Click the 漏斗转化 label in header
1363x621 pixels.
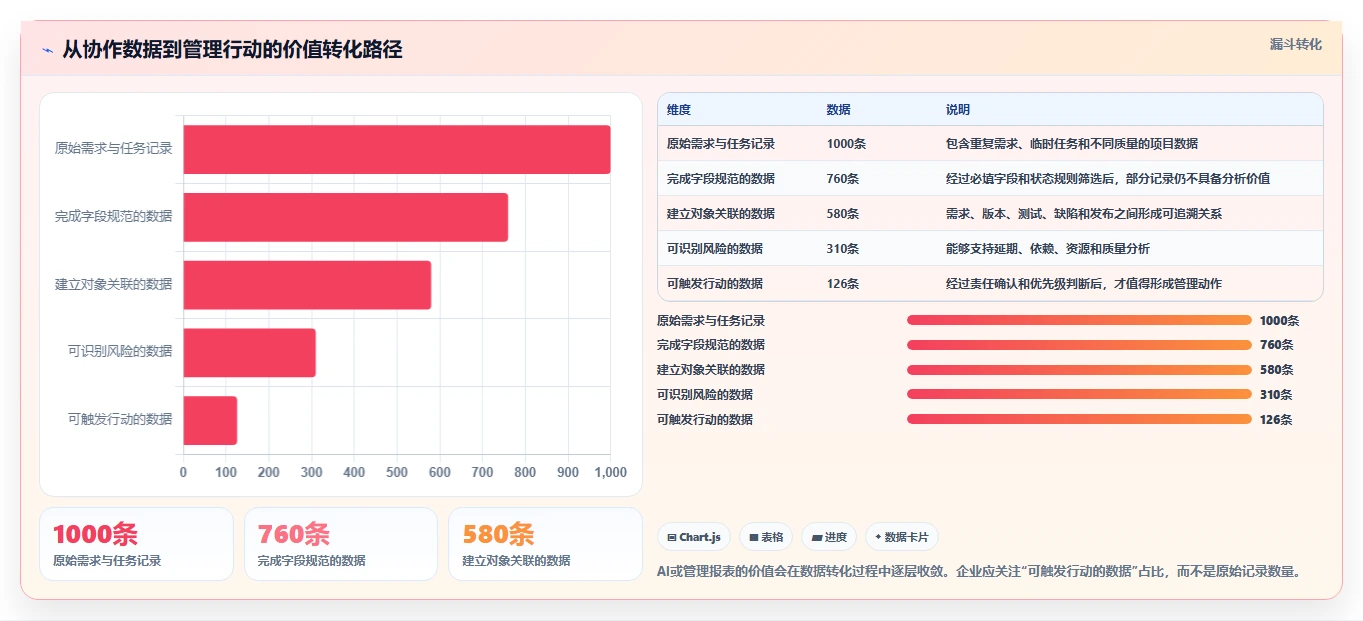(1296, 45)
